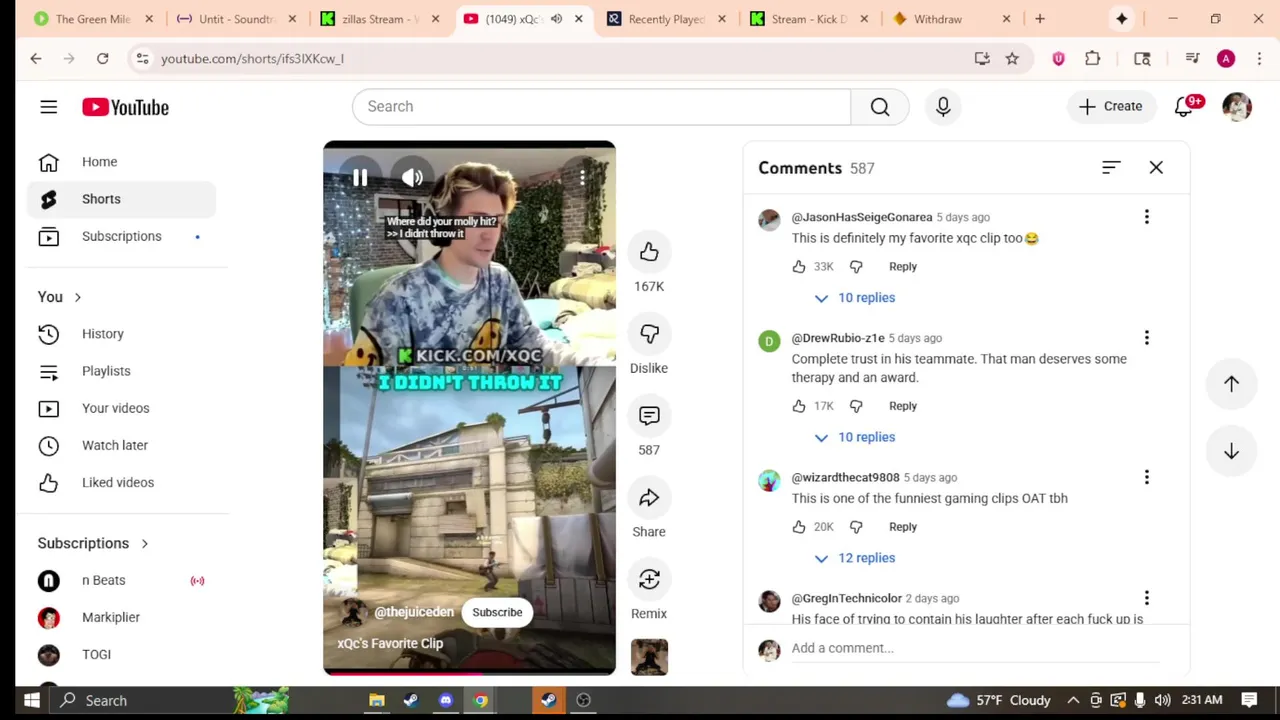This screenshot has width=1280, height=720.
Task: Reply to JasonHasSeigeGonarea's comment
Action: 903,267
